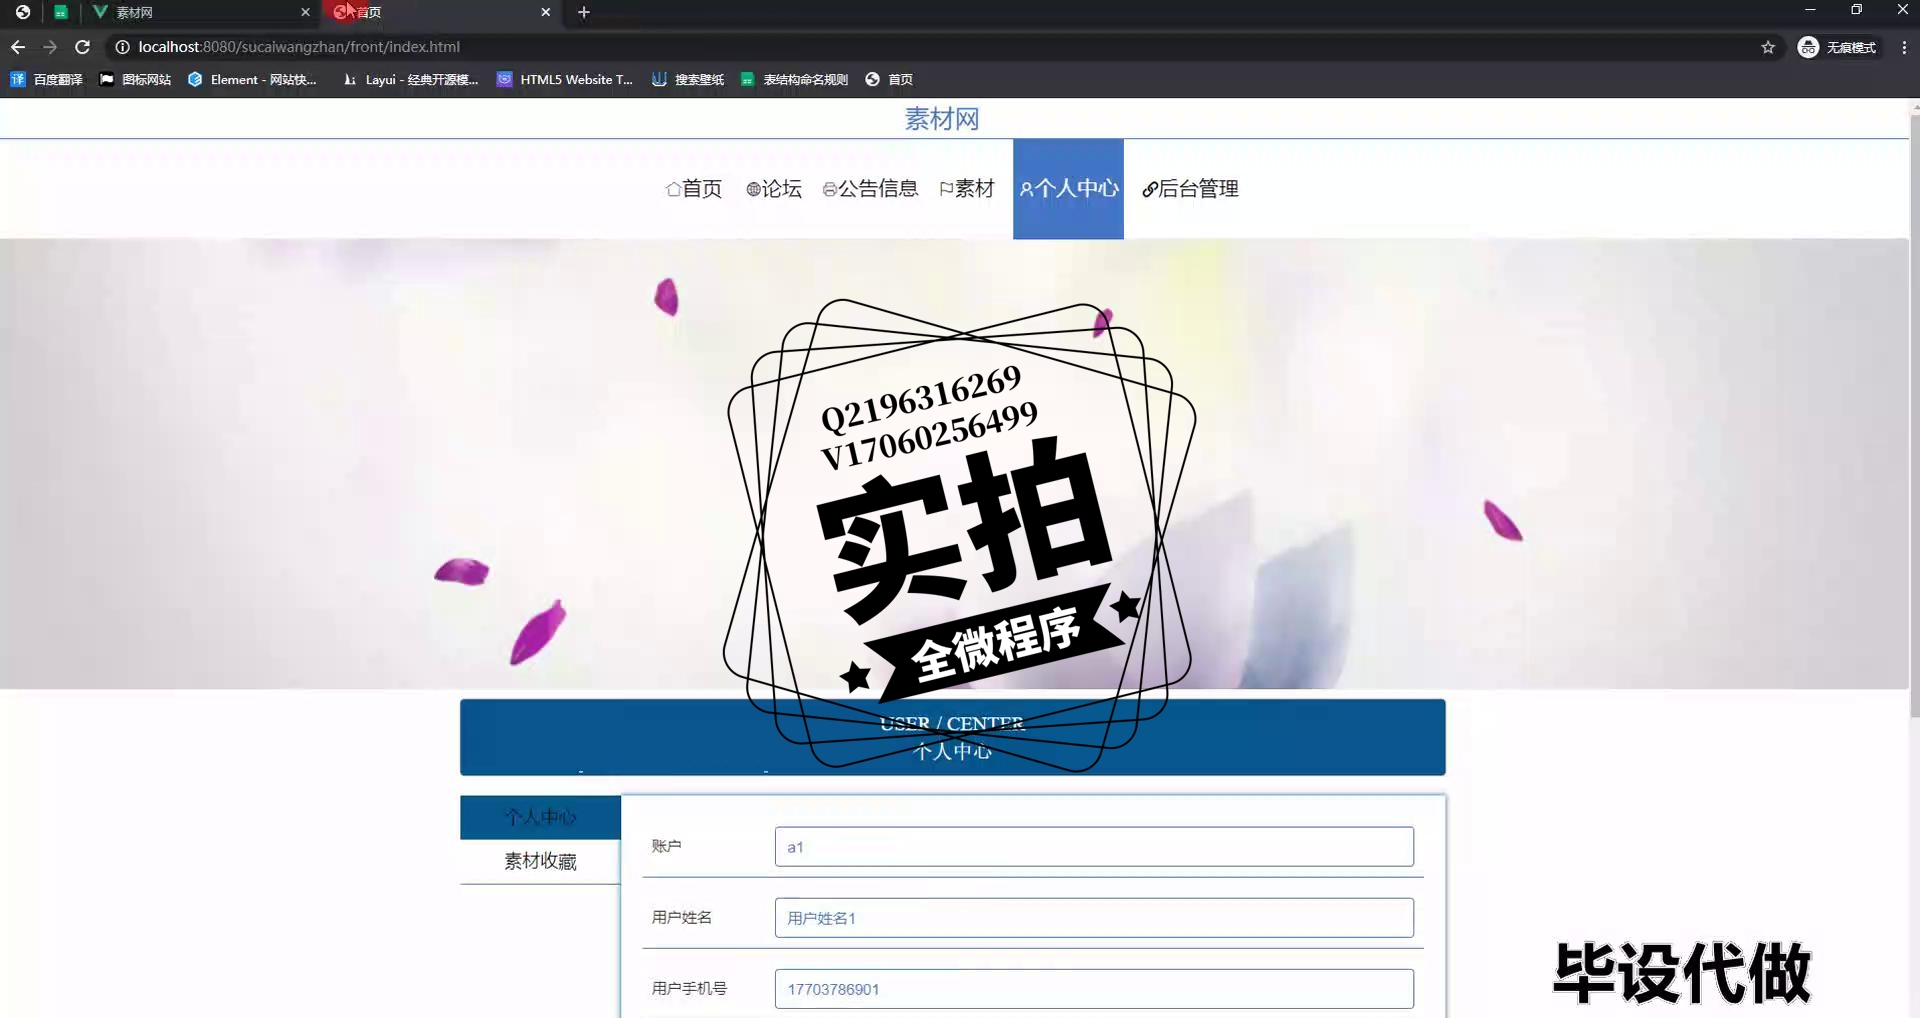The width and height of the screenshot is (1920, 1018).
Task: Switch to the 首页 browser tab
Action: pos(440,12)
